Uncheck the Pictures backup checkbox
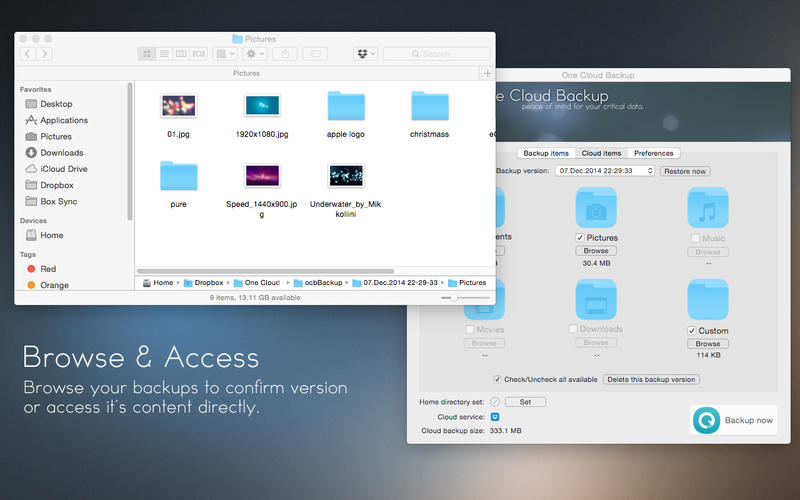 [580, 237]
